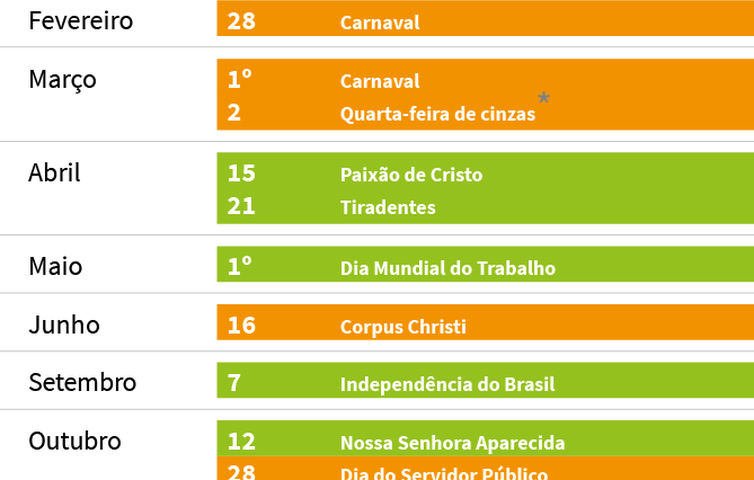This screenshot has height=480, width=754.
Task: Select the Junho month label
Action: (x=64, y=325)
